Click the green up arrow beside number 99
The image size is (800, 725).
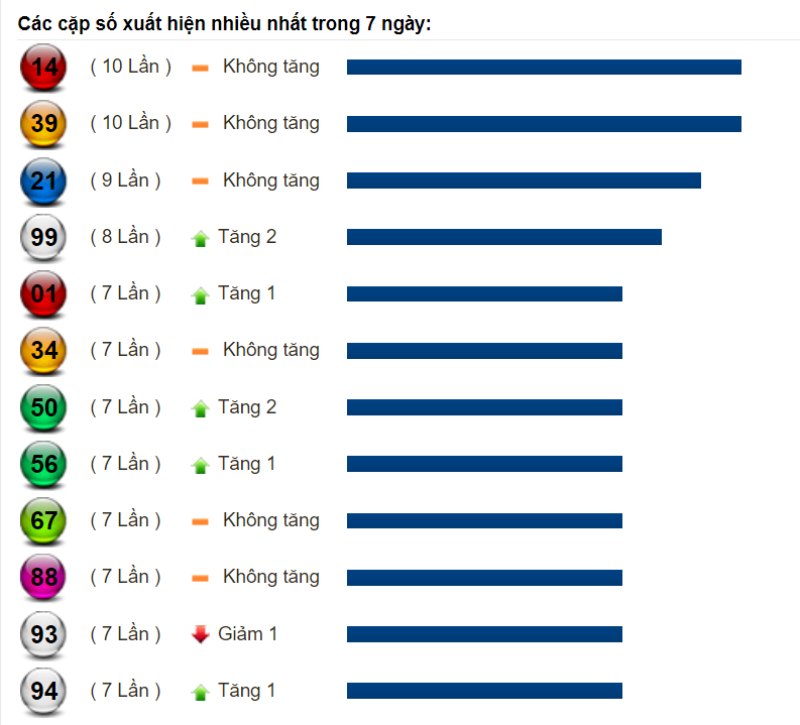(x=201, y=238)
